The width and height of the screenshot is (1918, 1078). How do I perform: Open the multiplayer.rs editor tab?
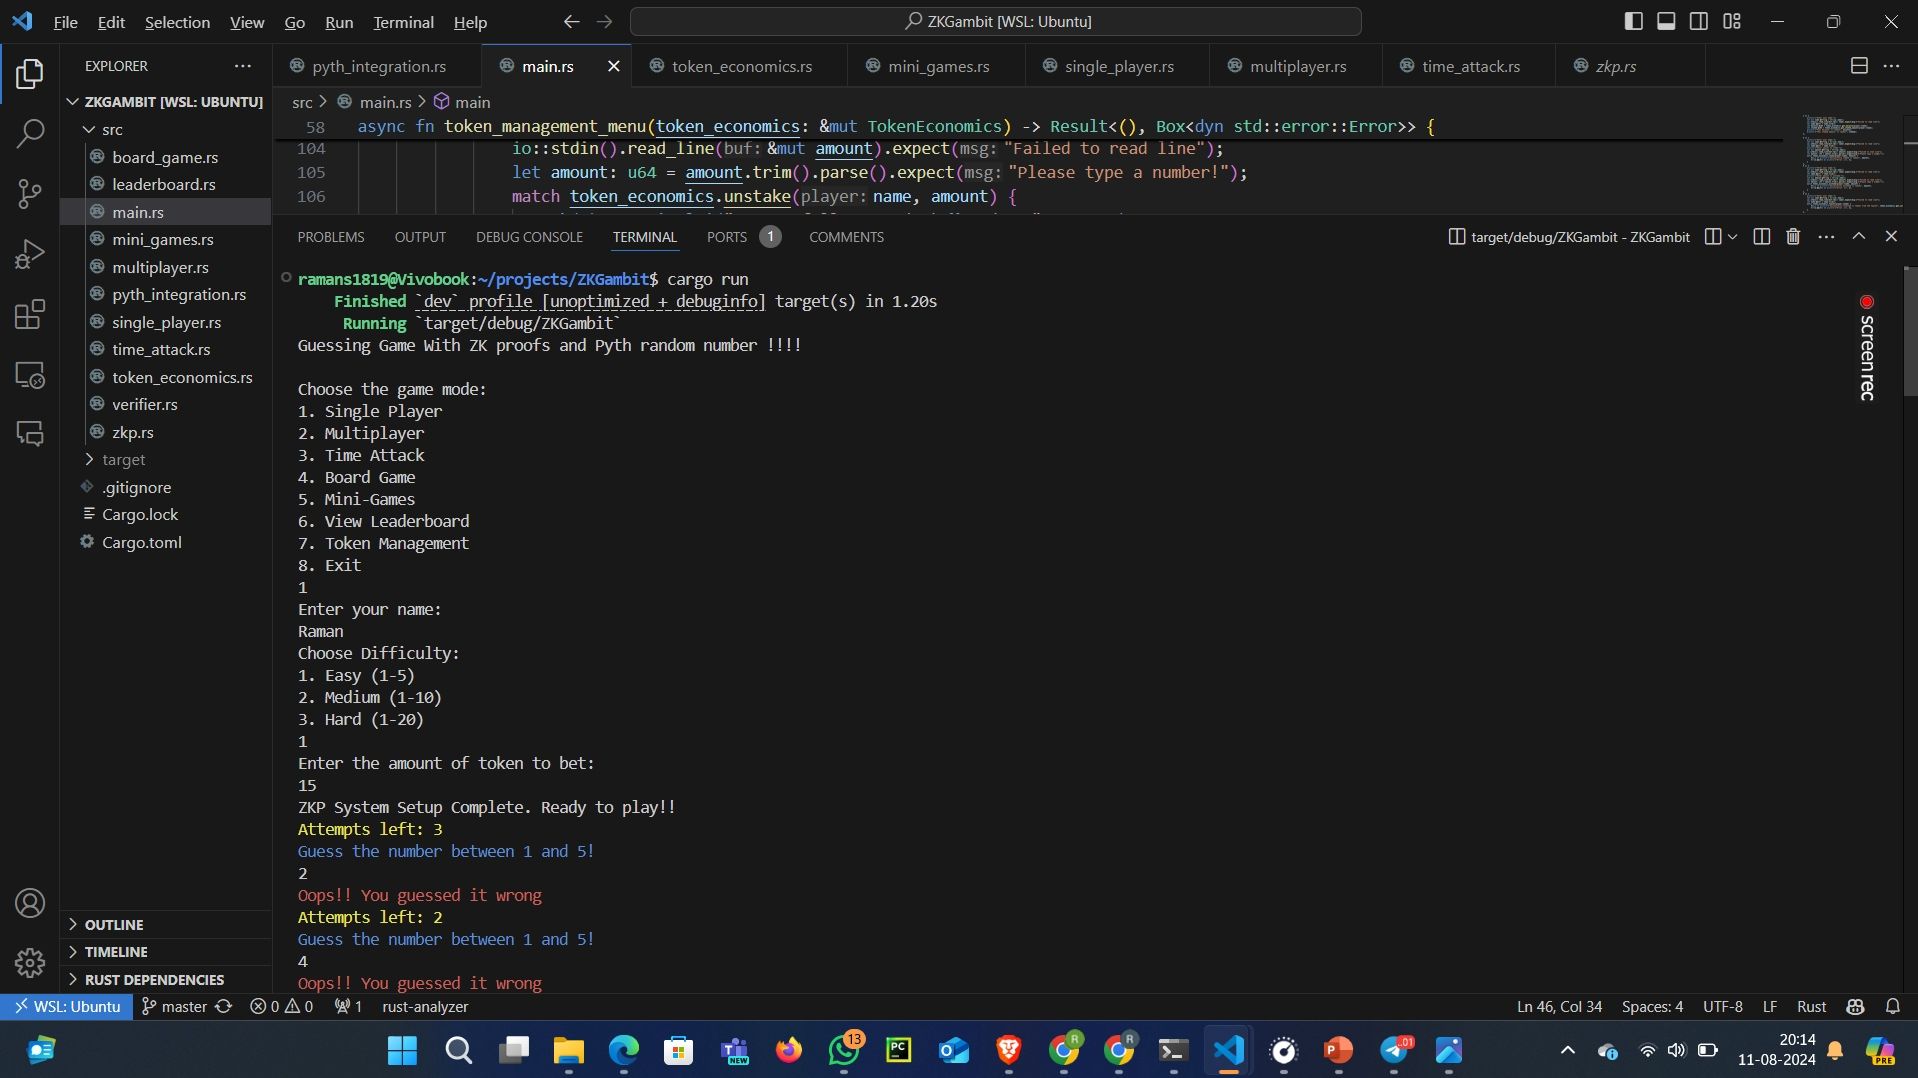tap(1297, 66)
